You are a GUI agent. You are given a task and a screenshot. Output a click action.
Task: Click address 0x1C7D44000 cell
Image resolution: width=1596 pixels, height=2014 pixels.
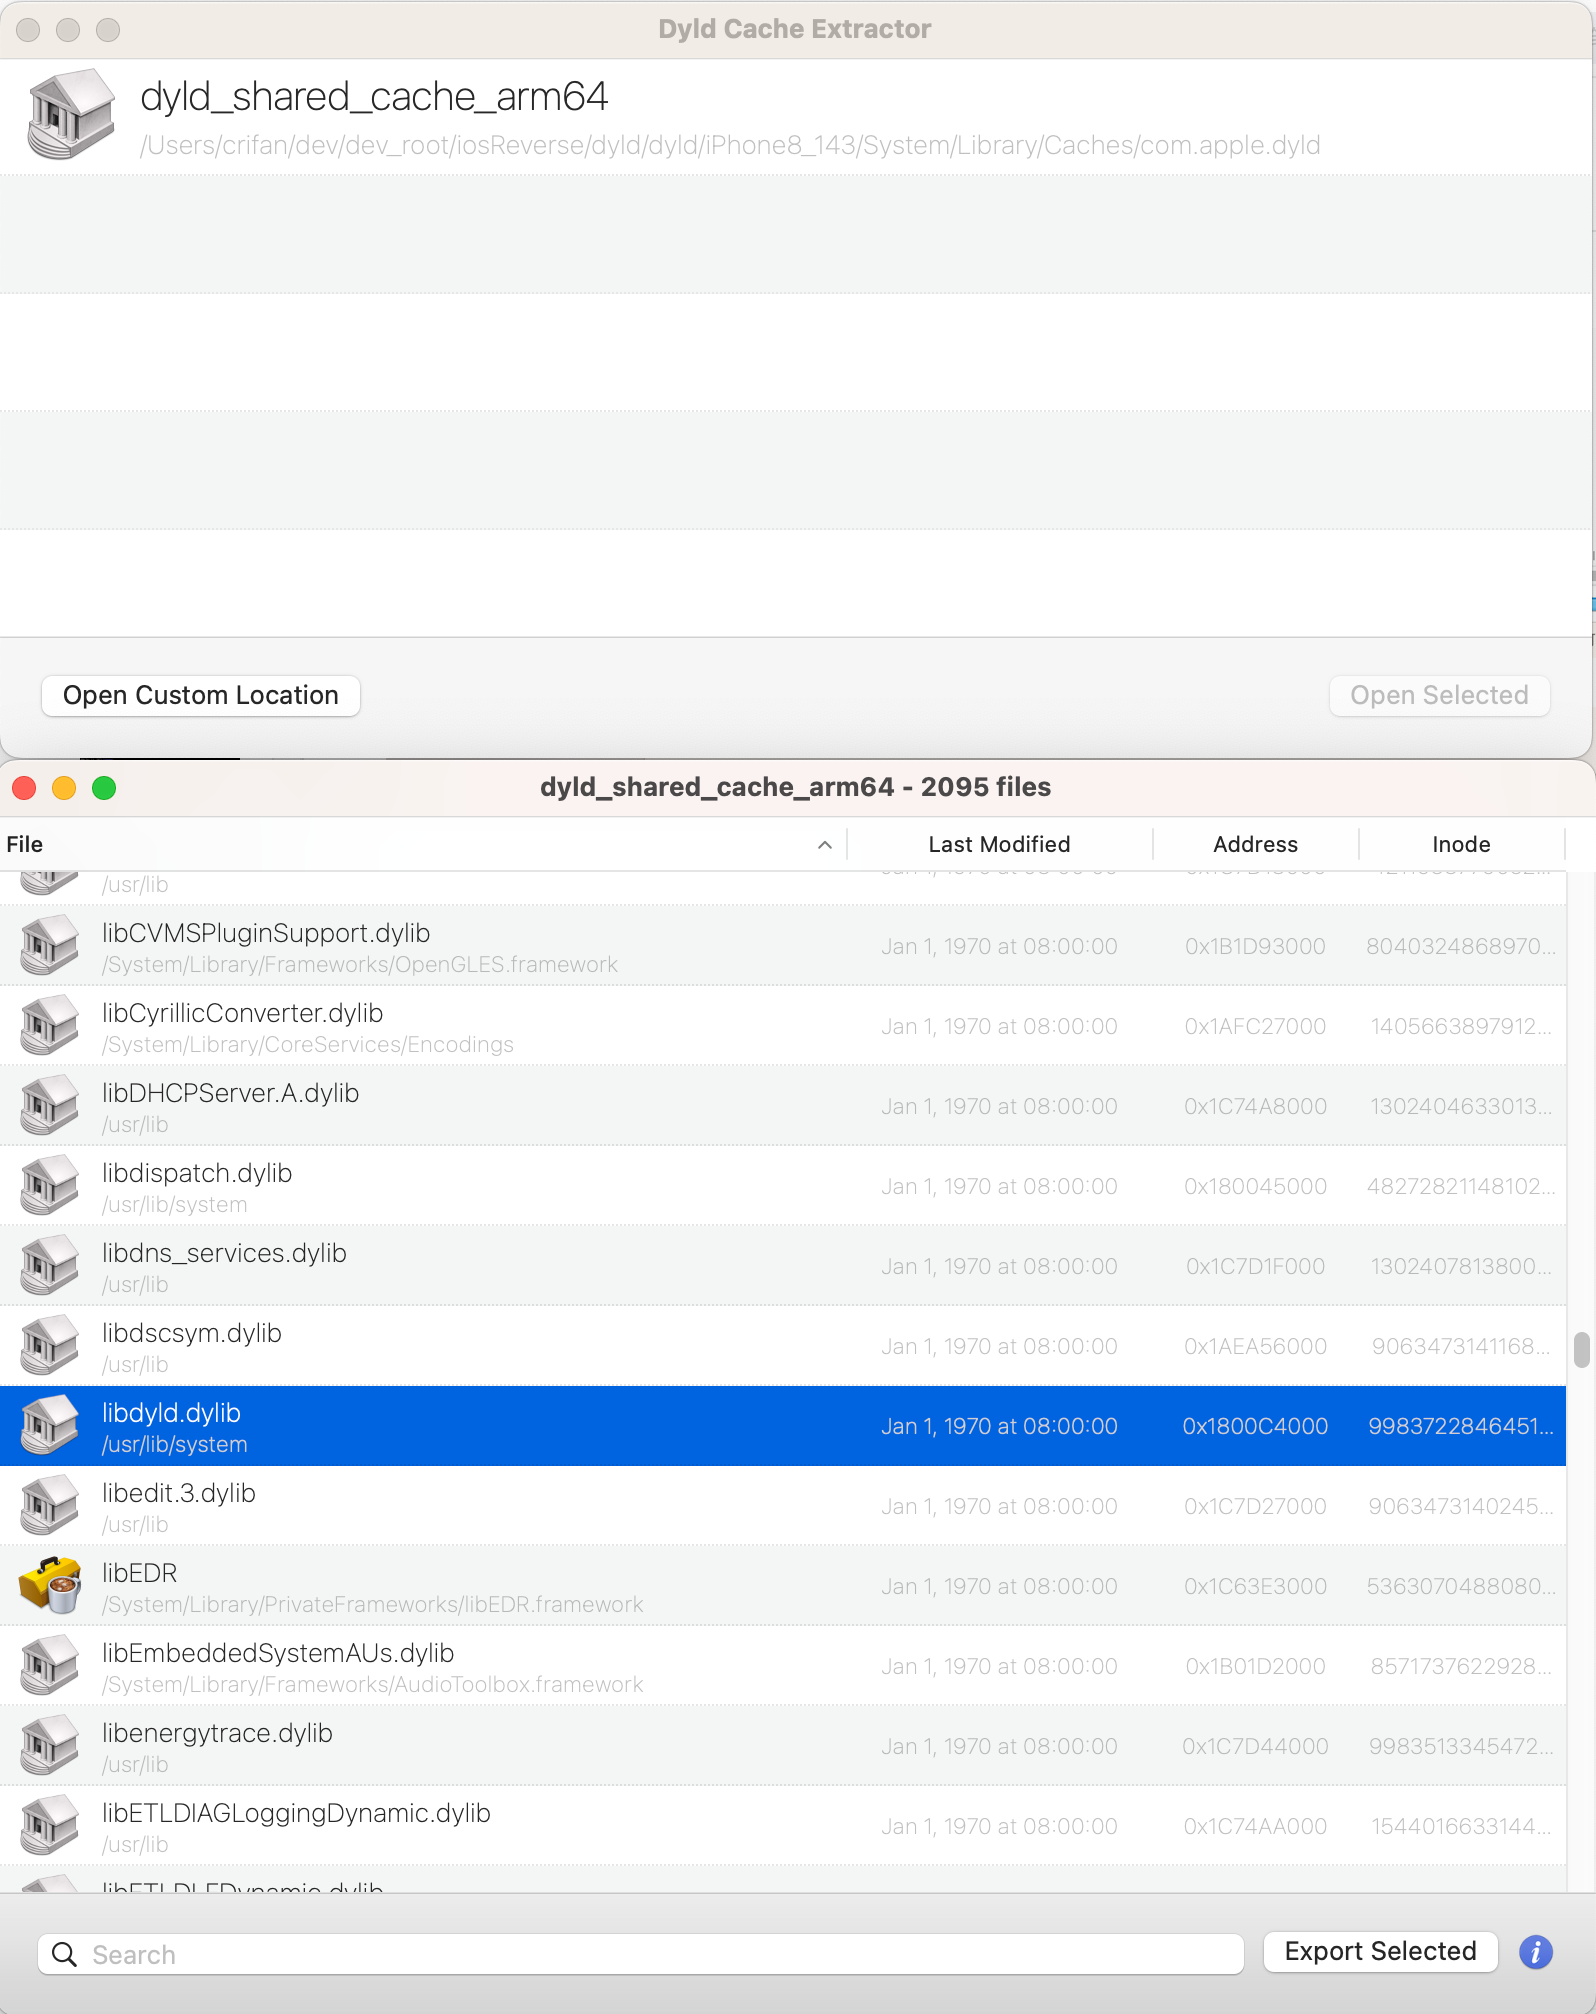tap(1255, 1746)
